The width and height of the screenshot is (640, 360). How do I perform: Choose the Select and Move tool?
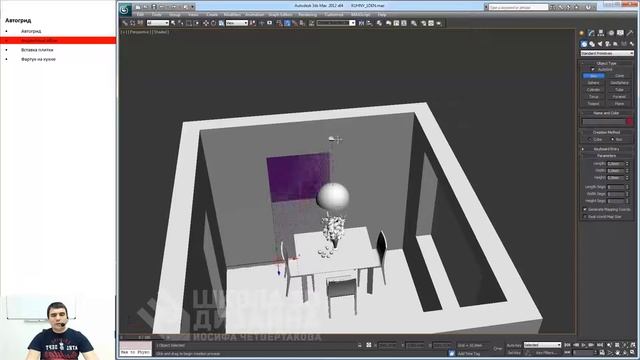pyautogui.click(x=206, y=23)
